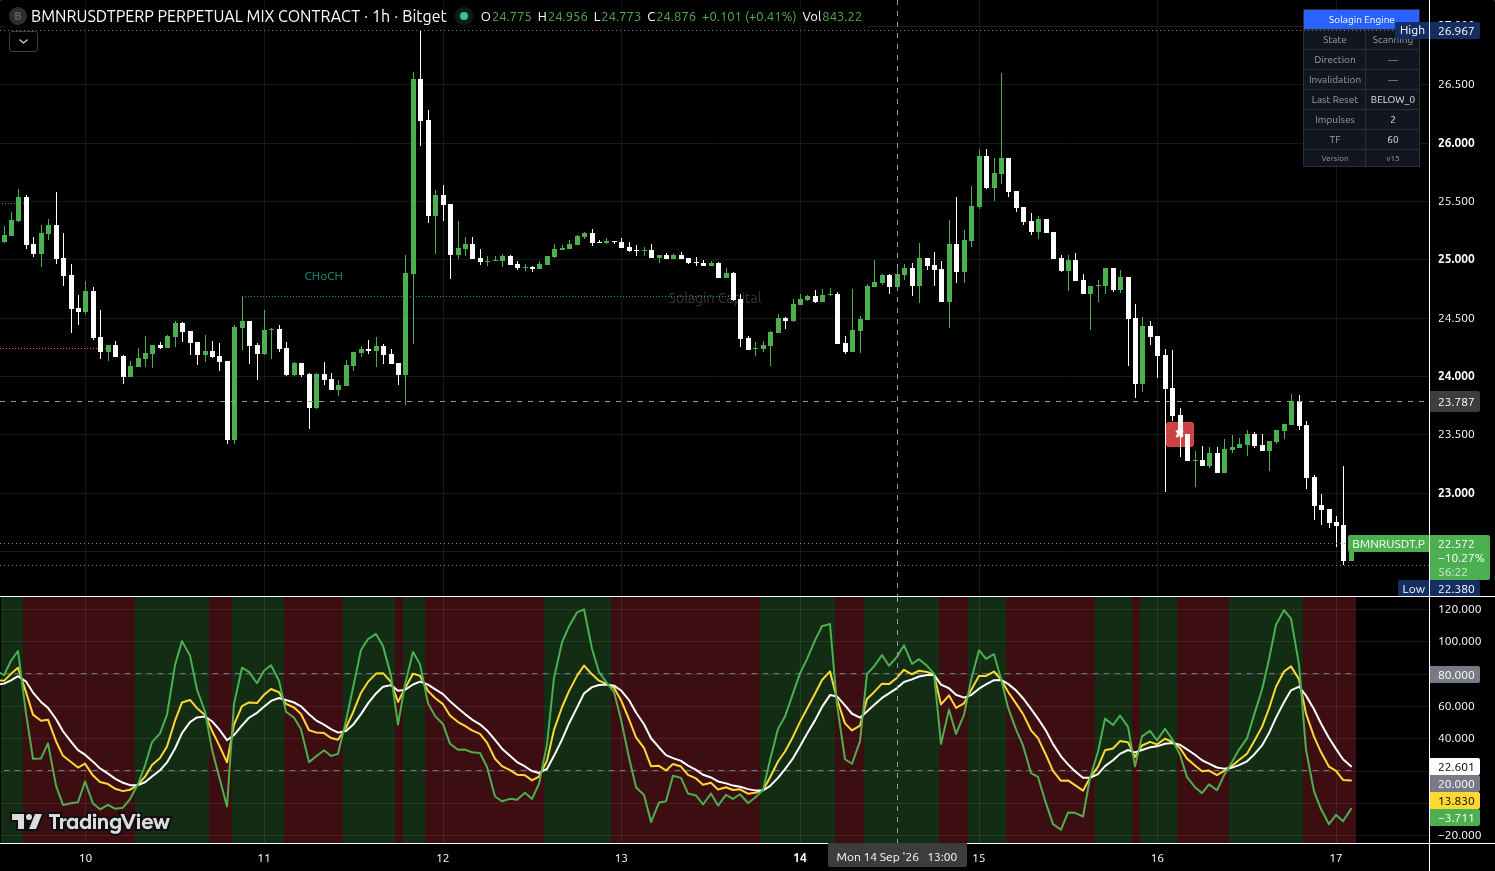
Task: Click the 56:22 bar countdown timer
Action: (1453, 572)
